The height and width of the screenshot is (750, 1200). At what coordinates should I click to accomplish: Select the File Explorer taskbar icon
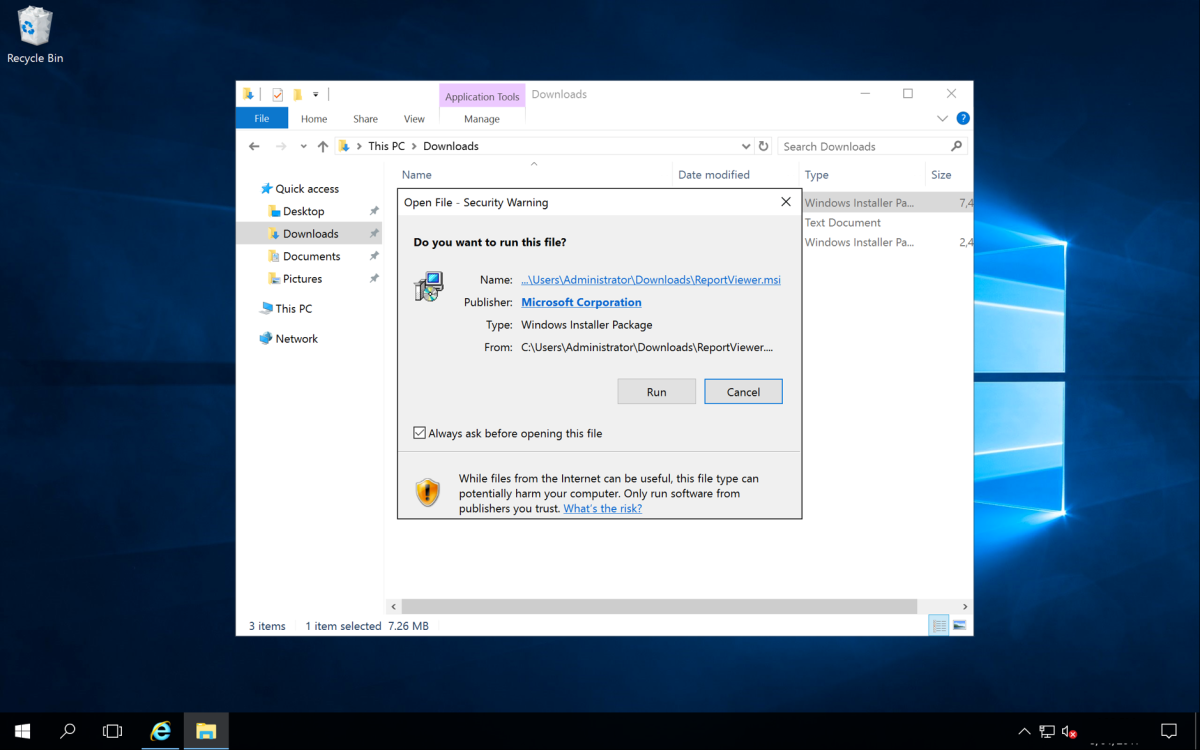[x=205, y=731]
